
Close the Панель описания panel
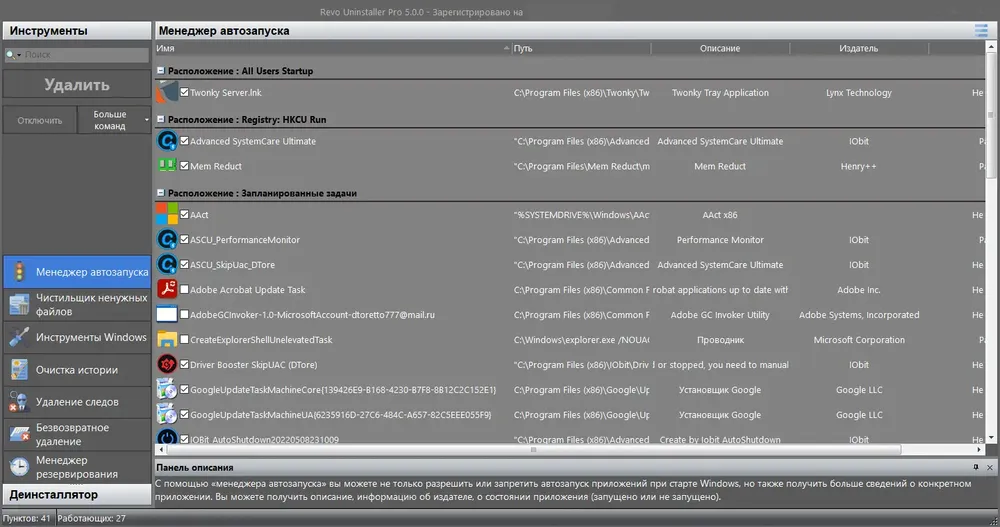pyautogui.click(x=990, y=467)
